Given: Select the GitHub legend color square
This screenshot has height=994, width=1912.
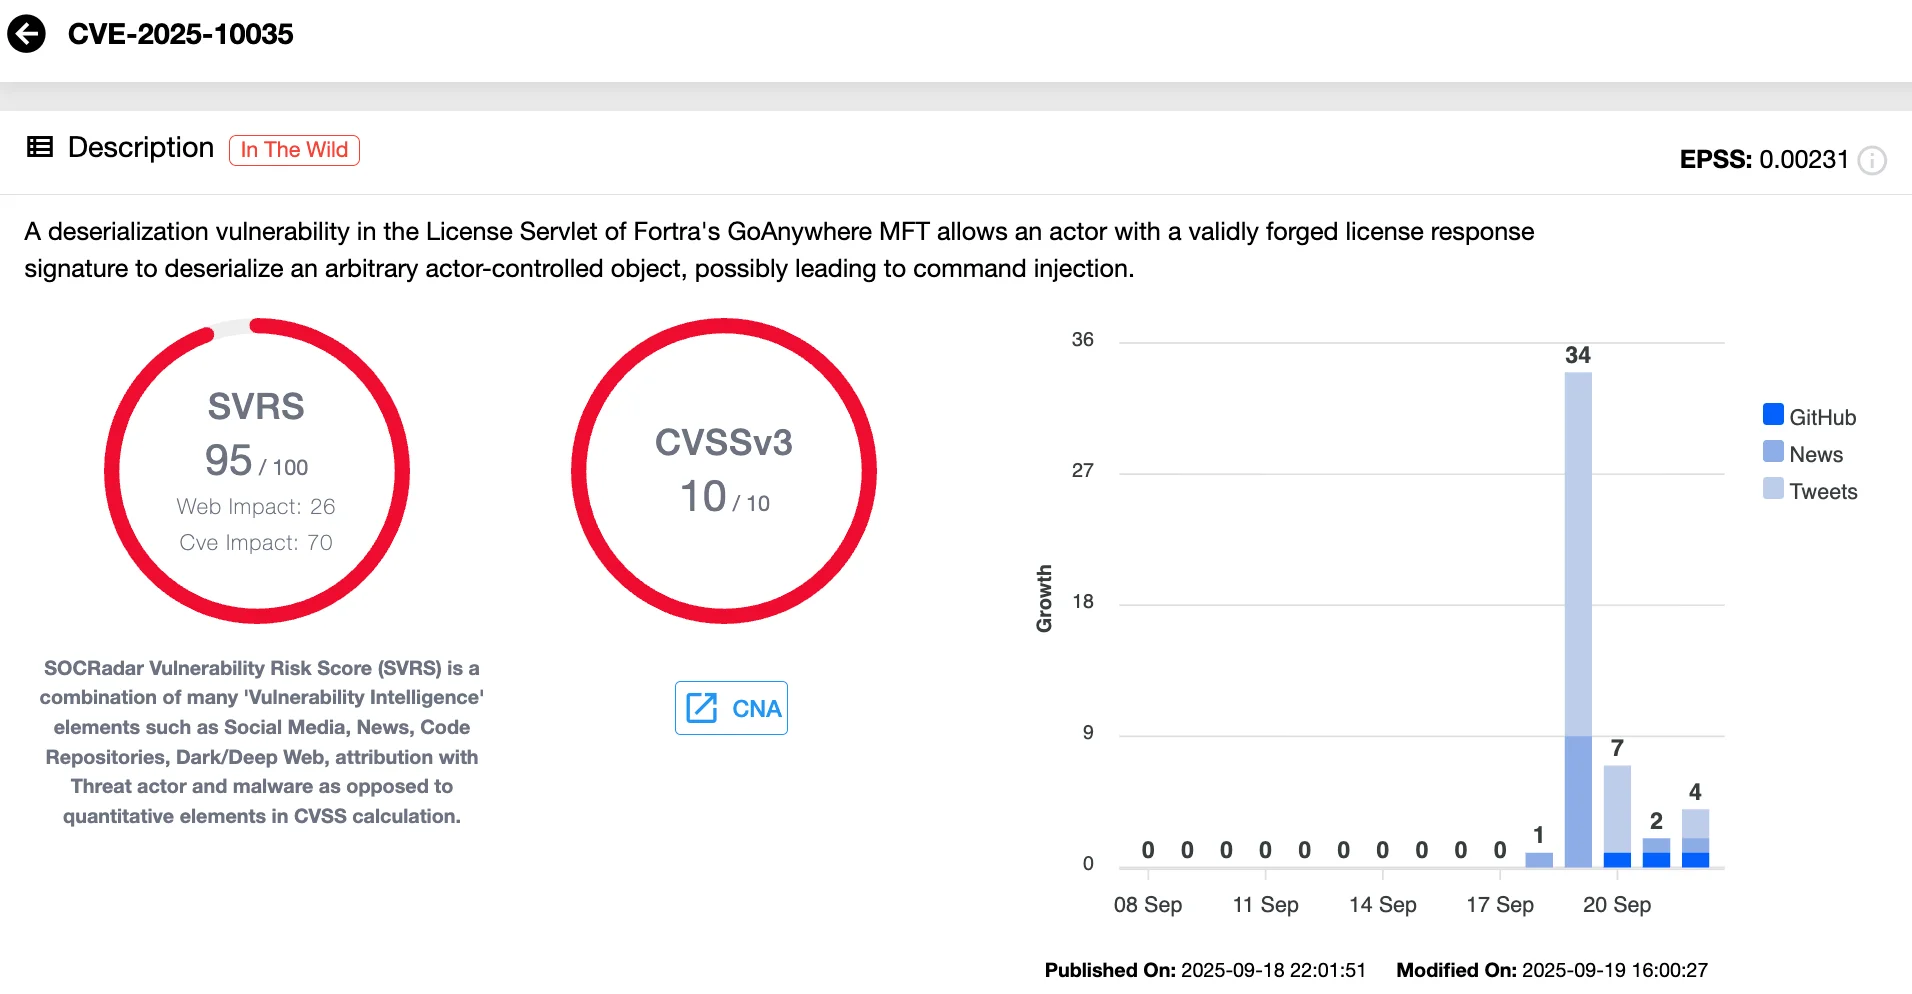Looking at the screenshot, I should [x=1772, y=414].
